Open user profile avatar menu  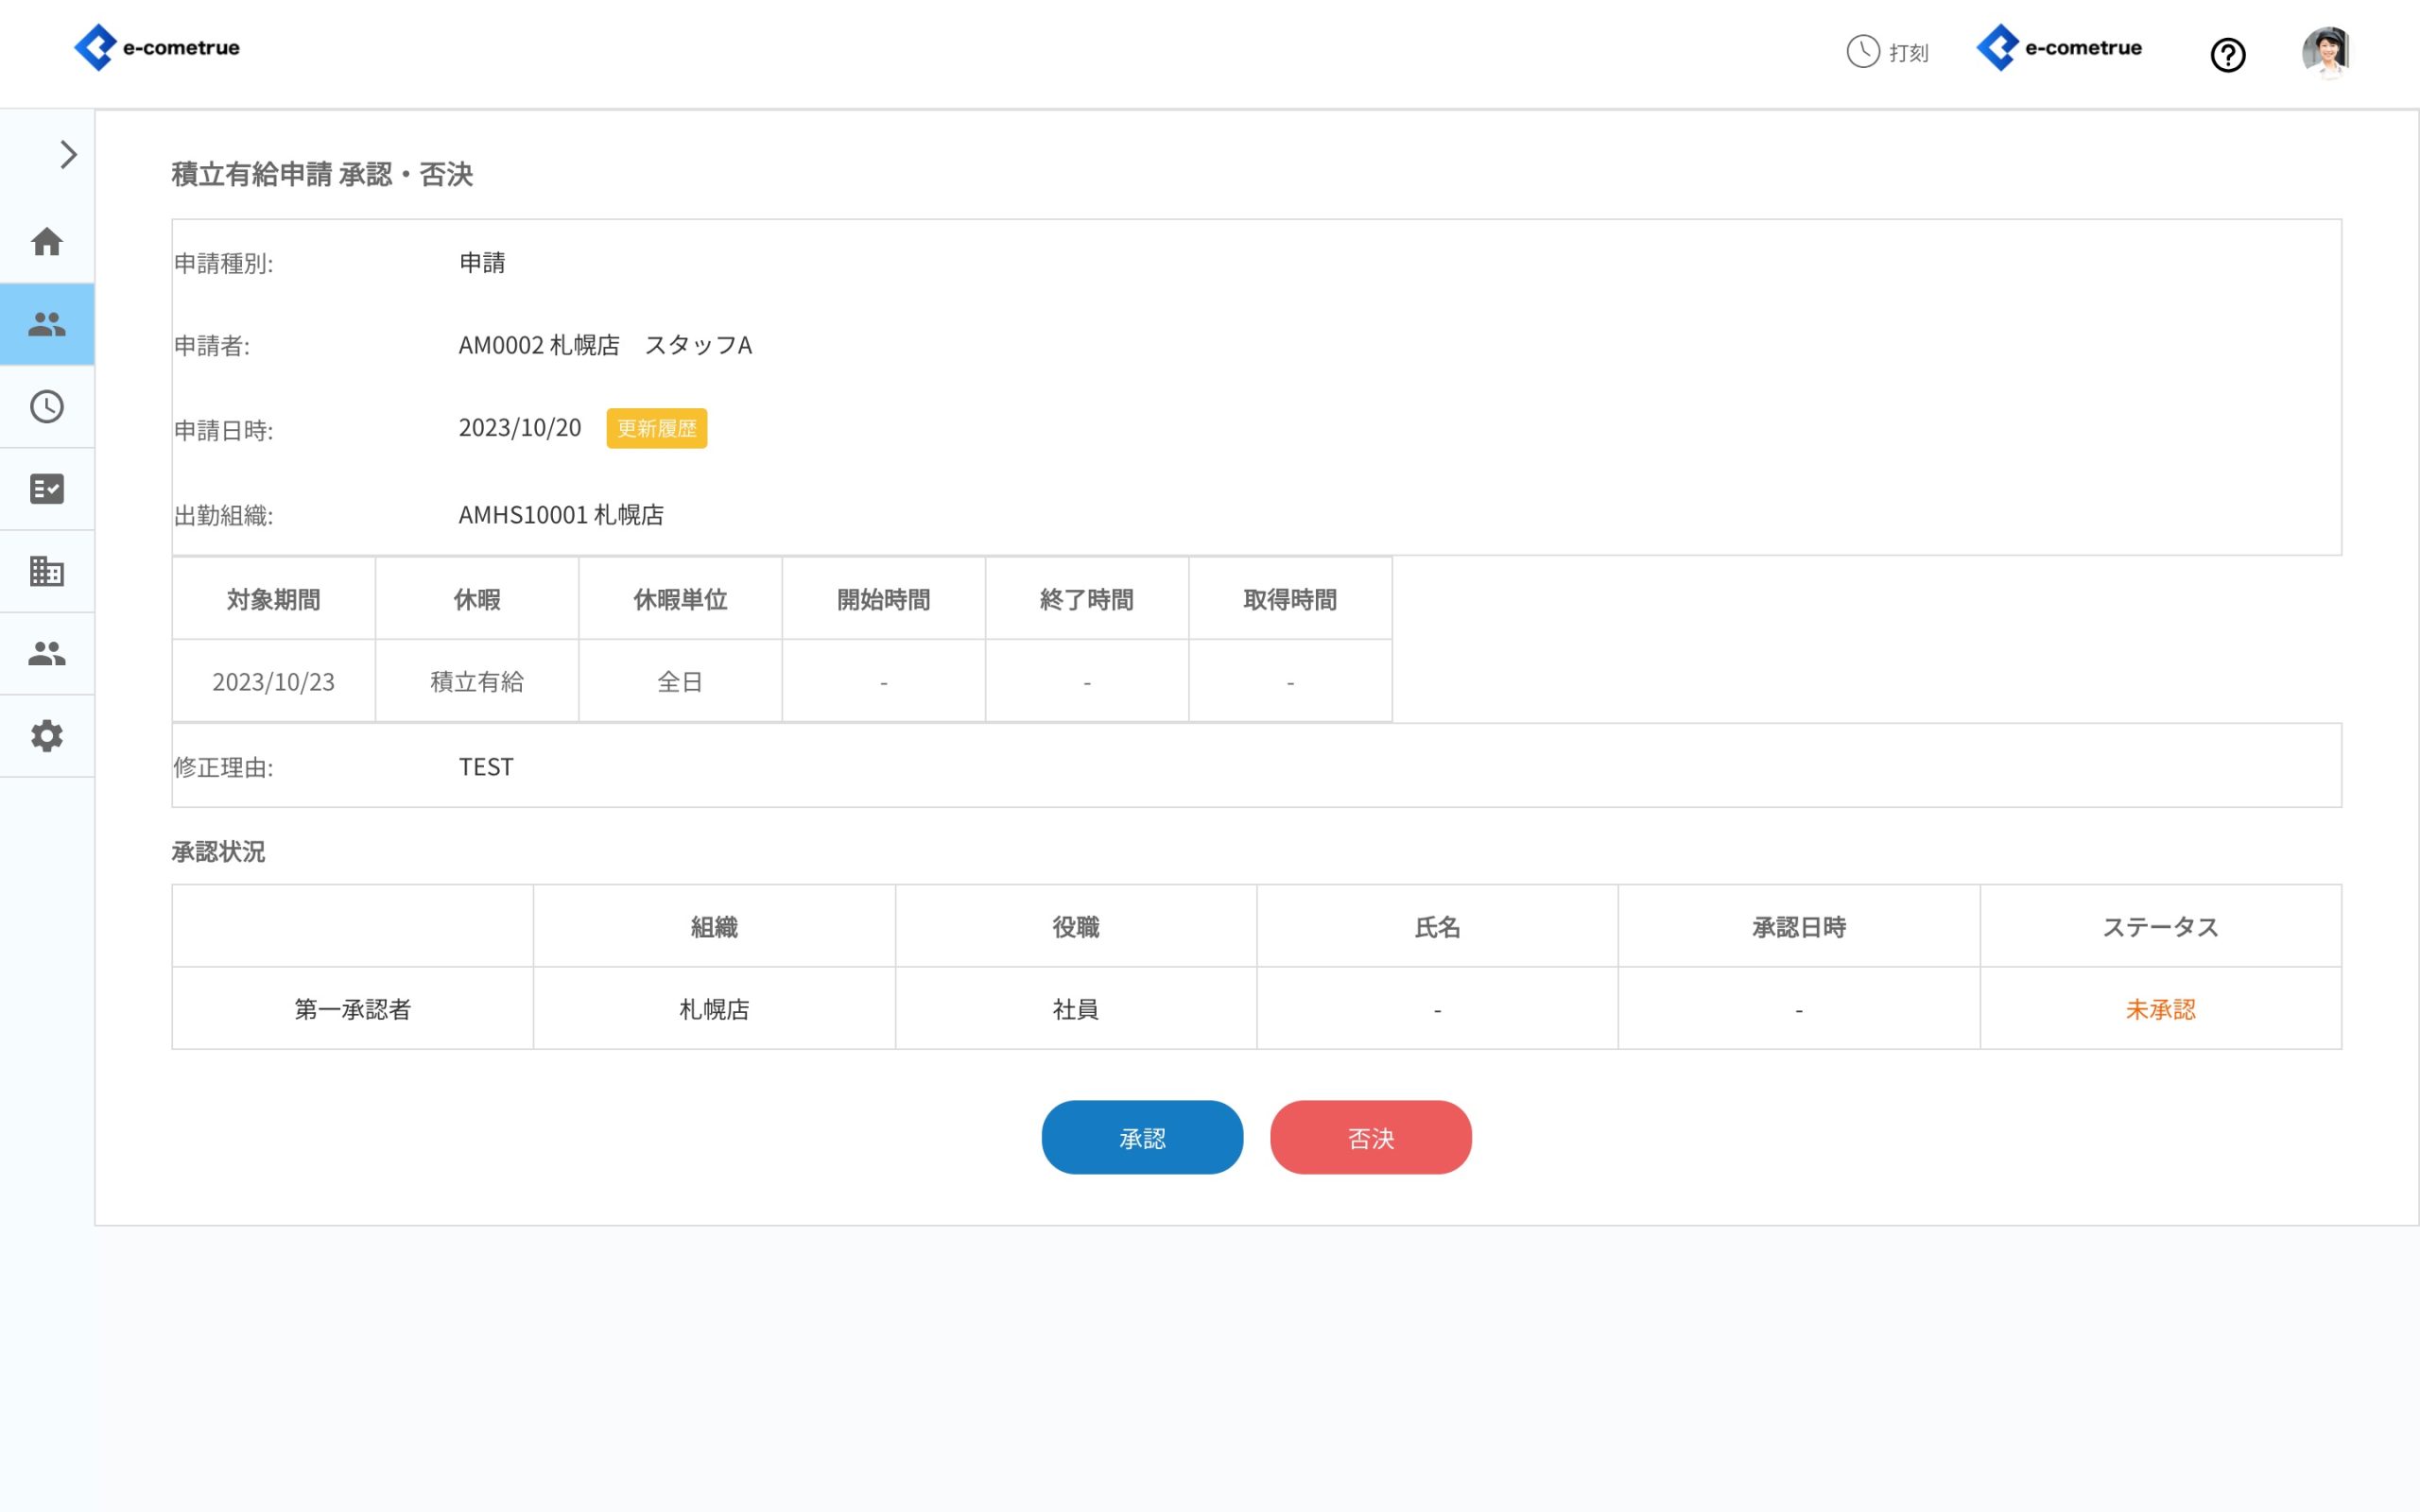[2326, 52]
